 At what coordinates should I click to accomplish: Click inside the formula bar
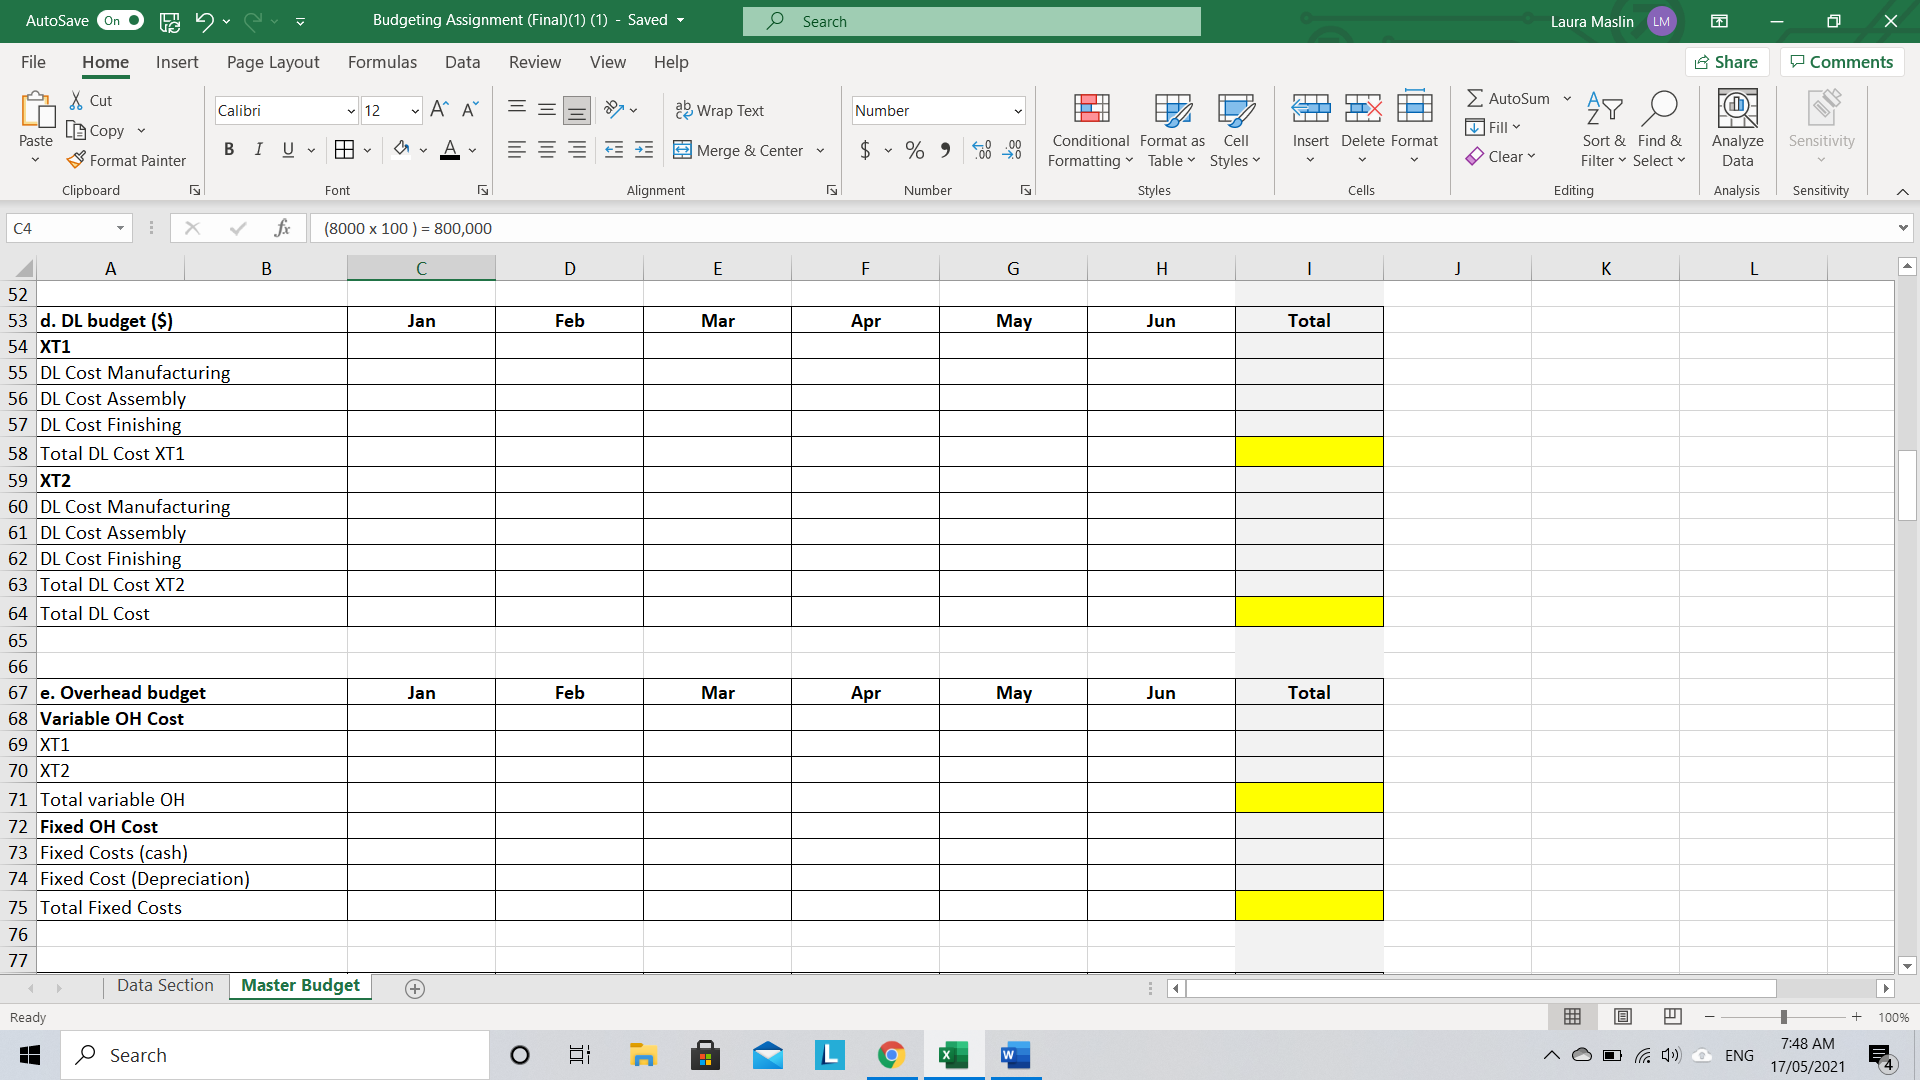click(x=700, y=228)
